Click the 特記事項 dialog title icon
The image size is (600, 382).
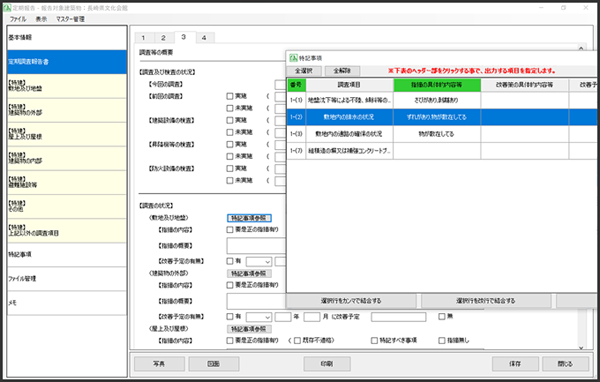point(293,58)
